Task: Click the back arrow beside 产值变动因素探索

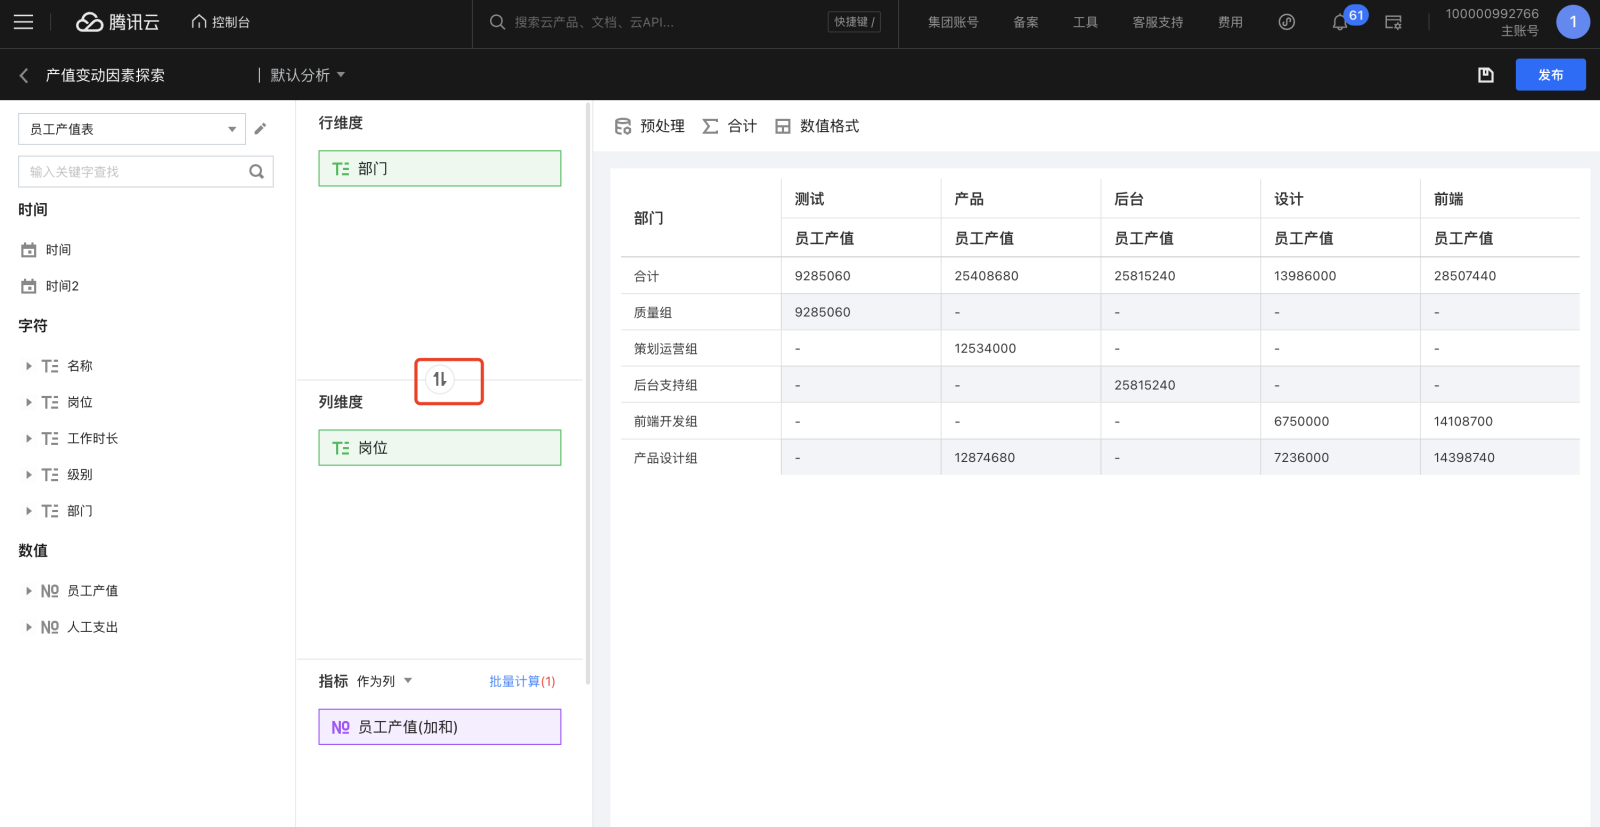Action: point(24,75)
